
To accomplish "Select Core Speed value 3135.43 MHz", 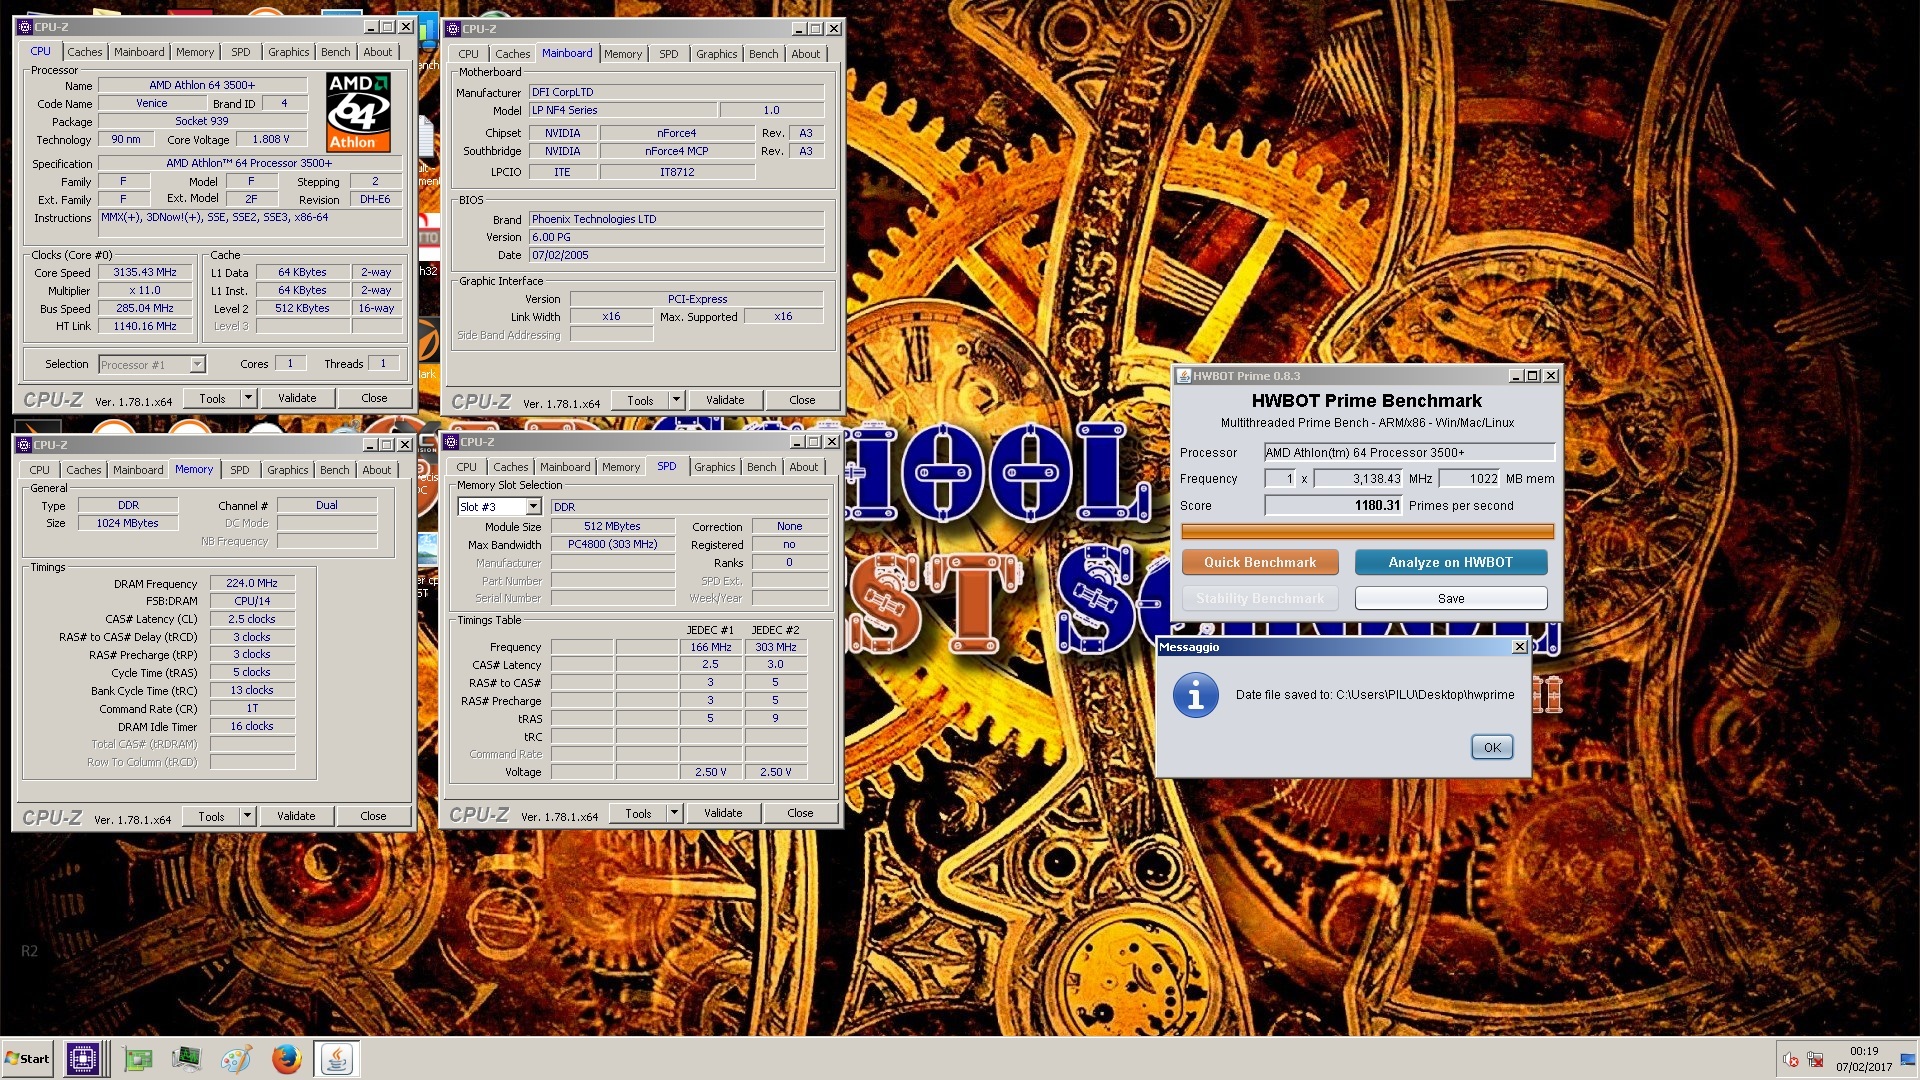I will [146, 272].
